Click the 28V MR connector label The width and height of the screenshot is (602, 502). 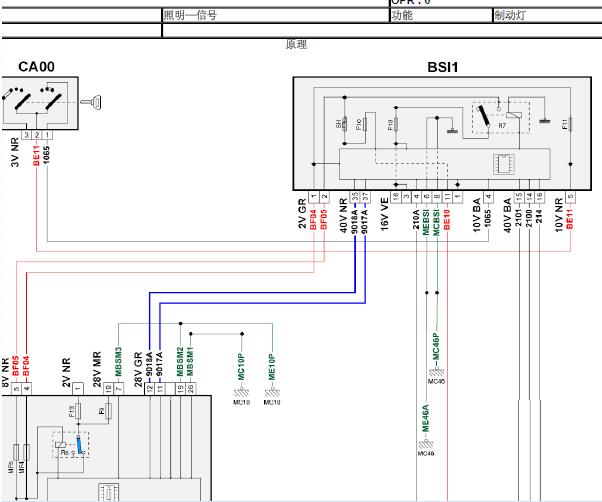[97, 369]
